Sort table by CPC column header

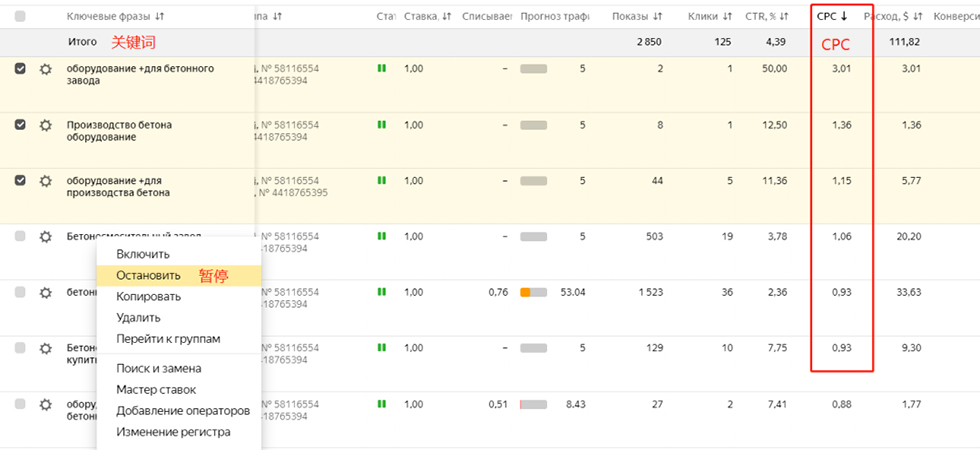pos(831,16)
